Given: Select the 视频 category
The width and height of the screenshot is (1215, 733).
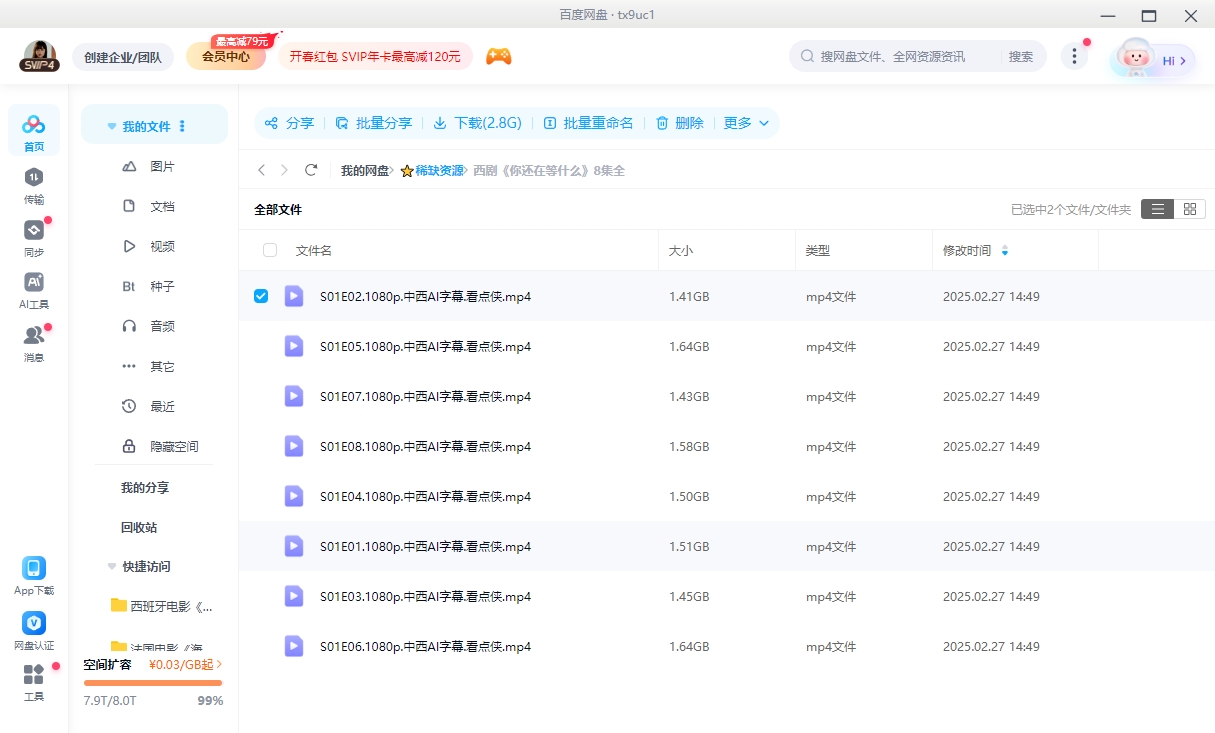Looking at the screenshot, I should click(160, 245).
